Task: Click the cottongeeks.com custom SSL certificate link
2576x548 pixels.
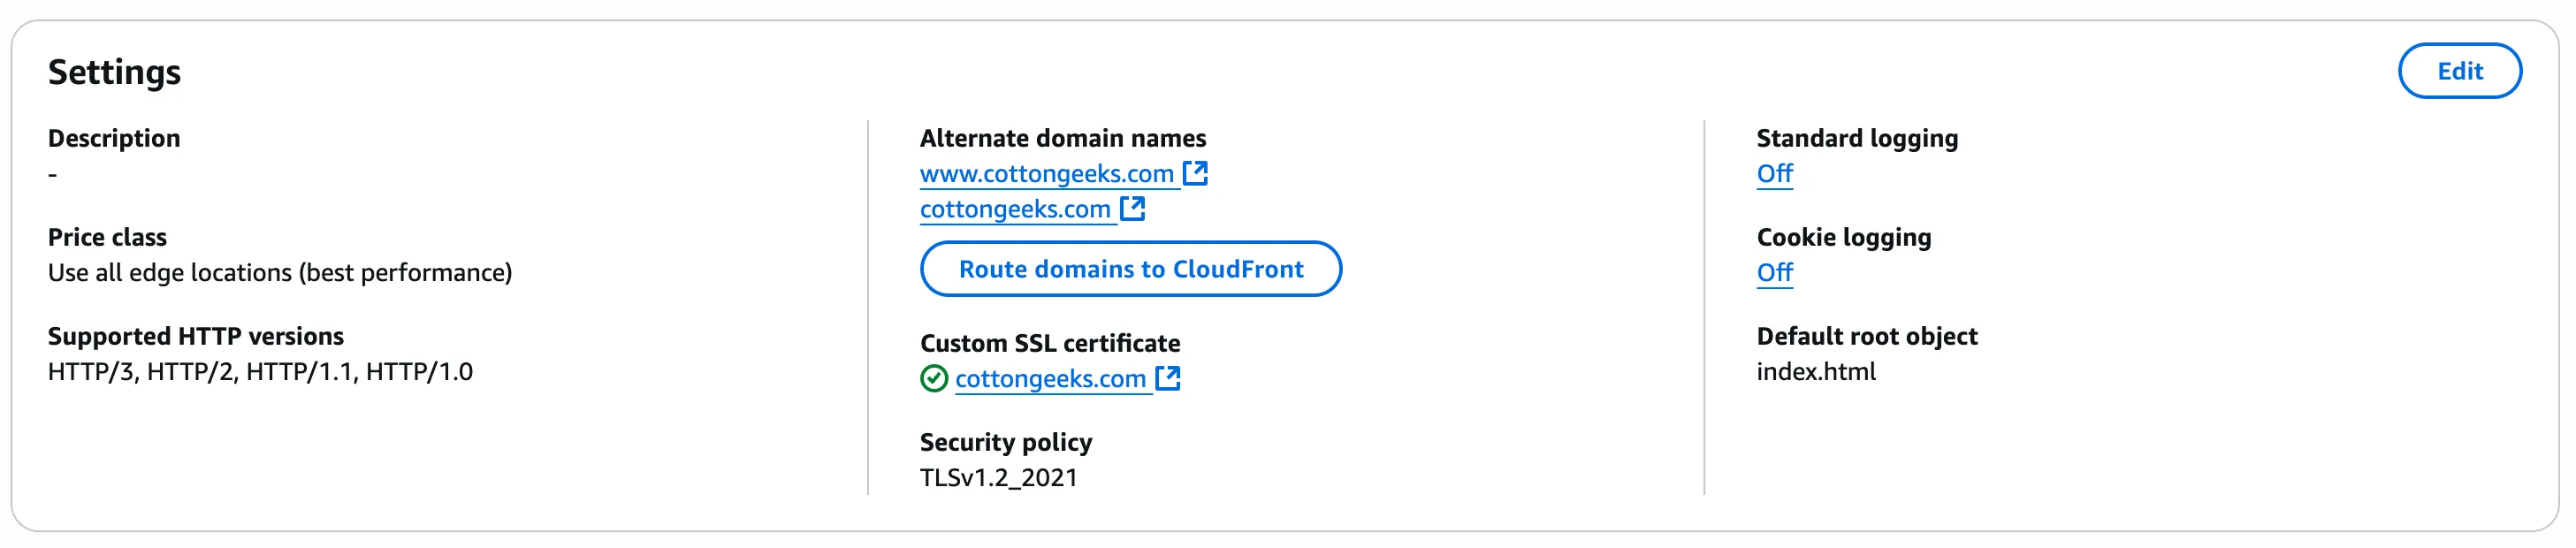Action: pyautogui.click(x=1051, y=378)
